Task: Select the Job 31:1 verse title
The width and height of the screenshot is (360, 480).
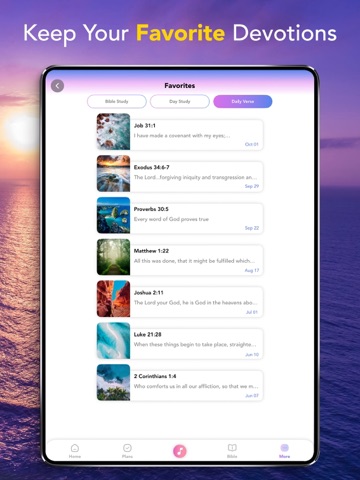Action: 145,126
